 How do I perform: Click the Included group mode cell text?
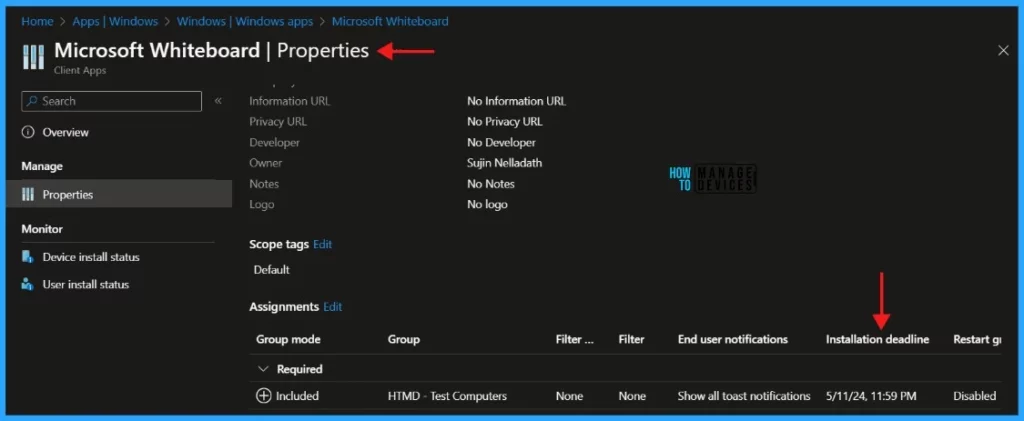[x=297, y=396]
